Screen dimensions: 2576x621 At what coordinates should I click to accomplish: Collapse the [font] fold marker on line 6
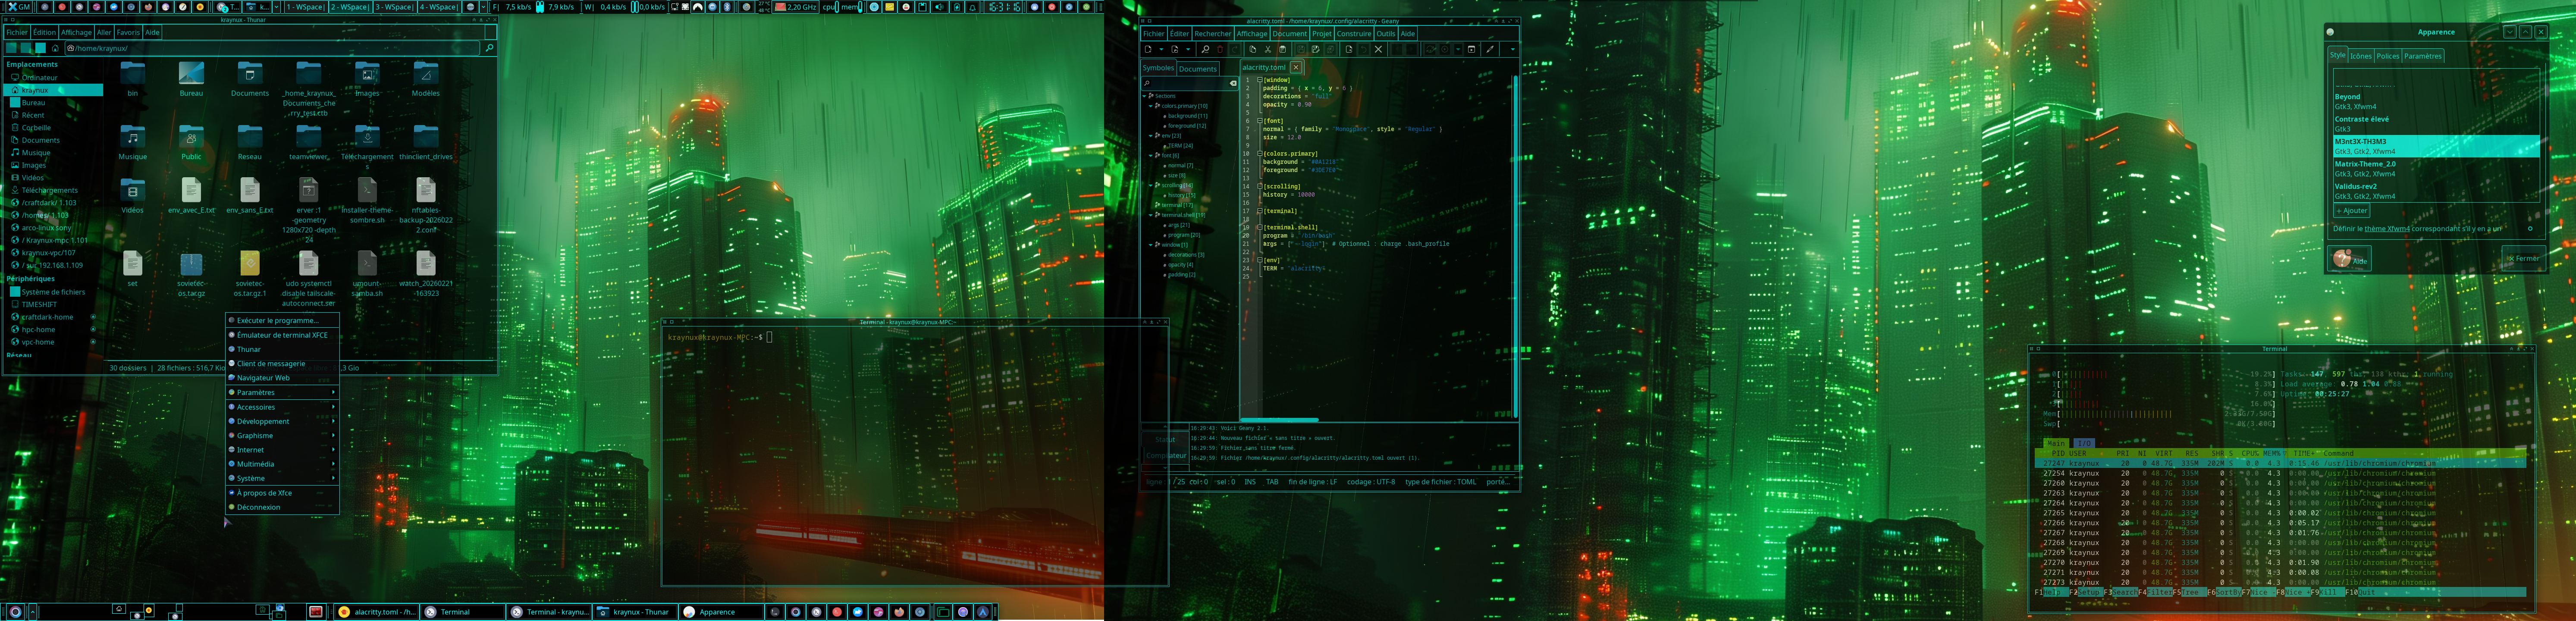tap(1260, 121)
